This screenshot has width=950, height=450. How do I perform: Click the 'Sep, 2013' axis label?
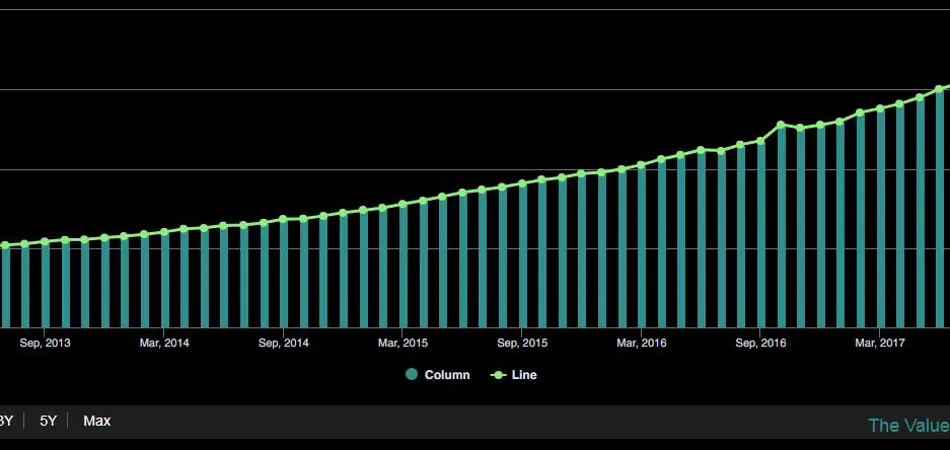coord(45,343)
